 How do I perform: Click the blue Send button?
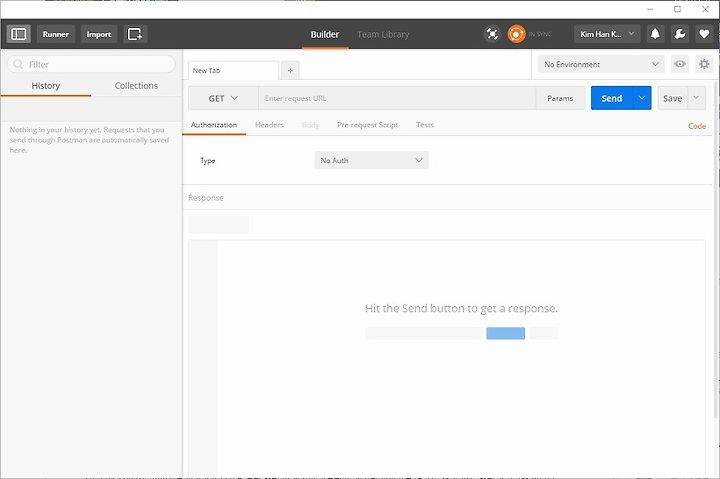[612, 98]
